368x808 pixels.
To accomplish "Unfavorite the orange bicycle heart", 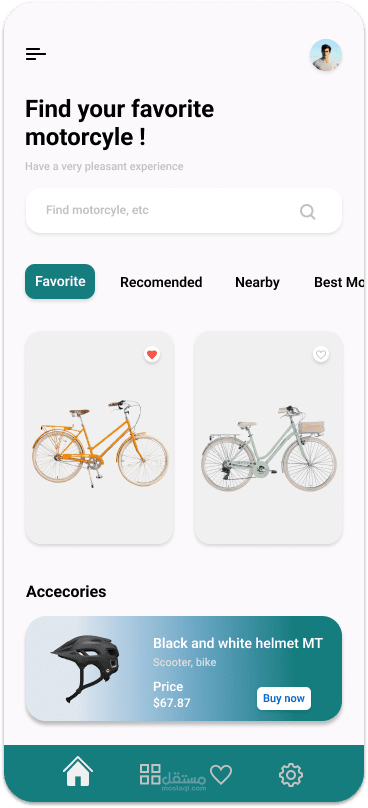I will click(x=152, y=355).
